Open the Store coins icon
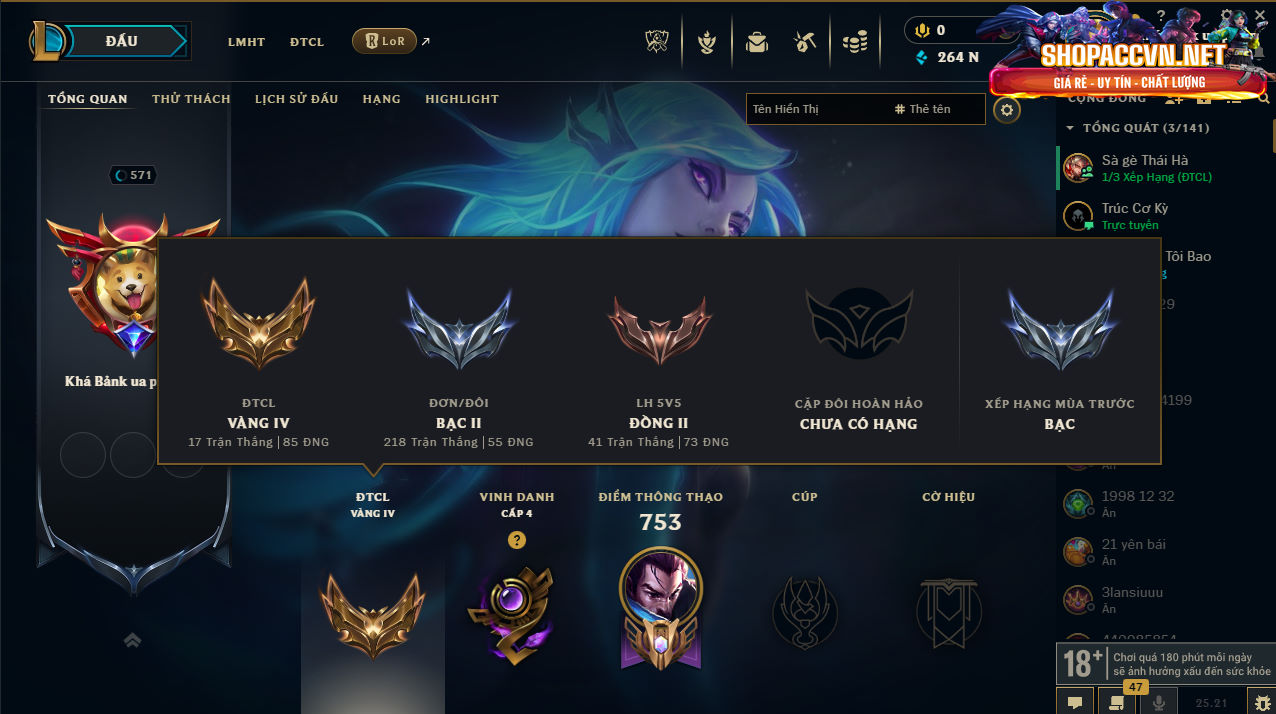The image size is (1276, 714). coord(854,42)
